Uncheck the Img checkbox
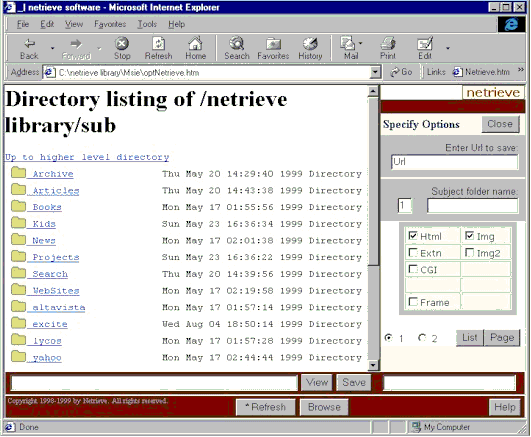This screenshot has height=437, width=531. (469, 235)
